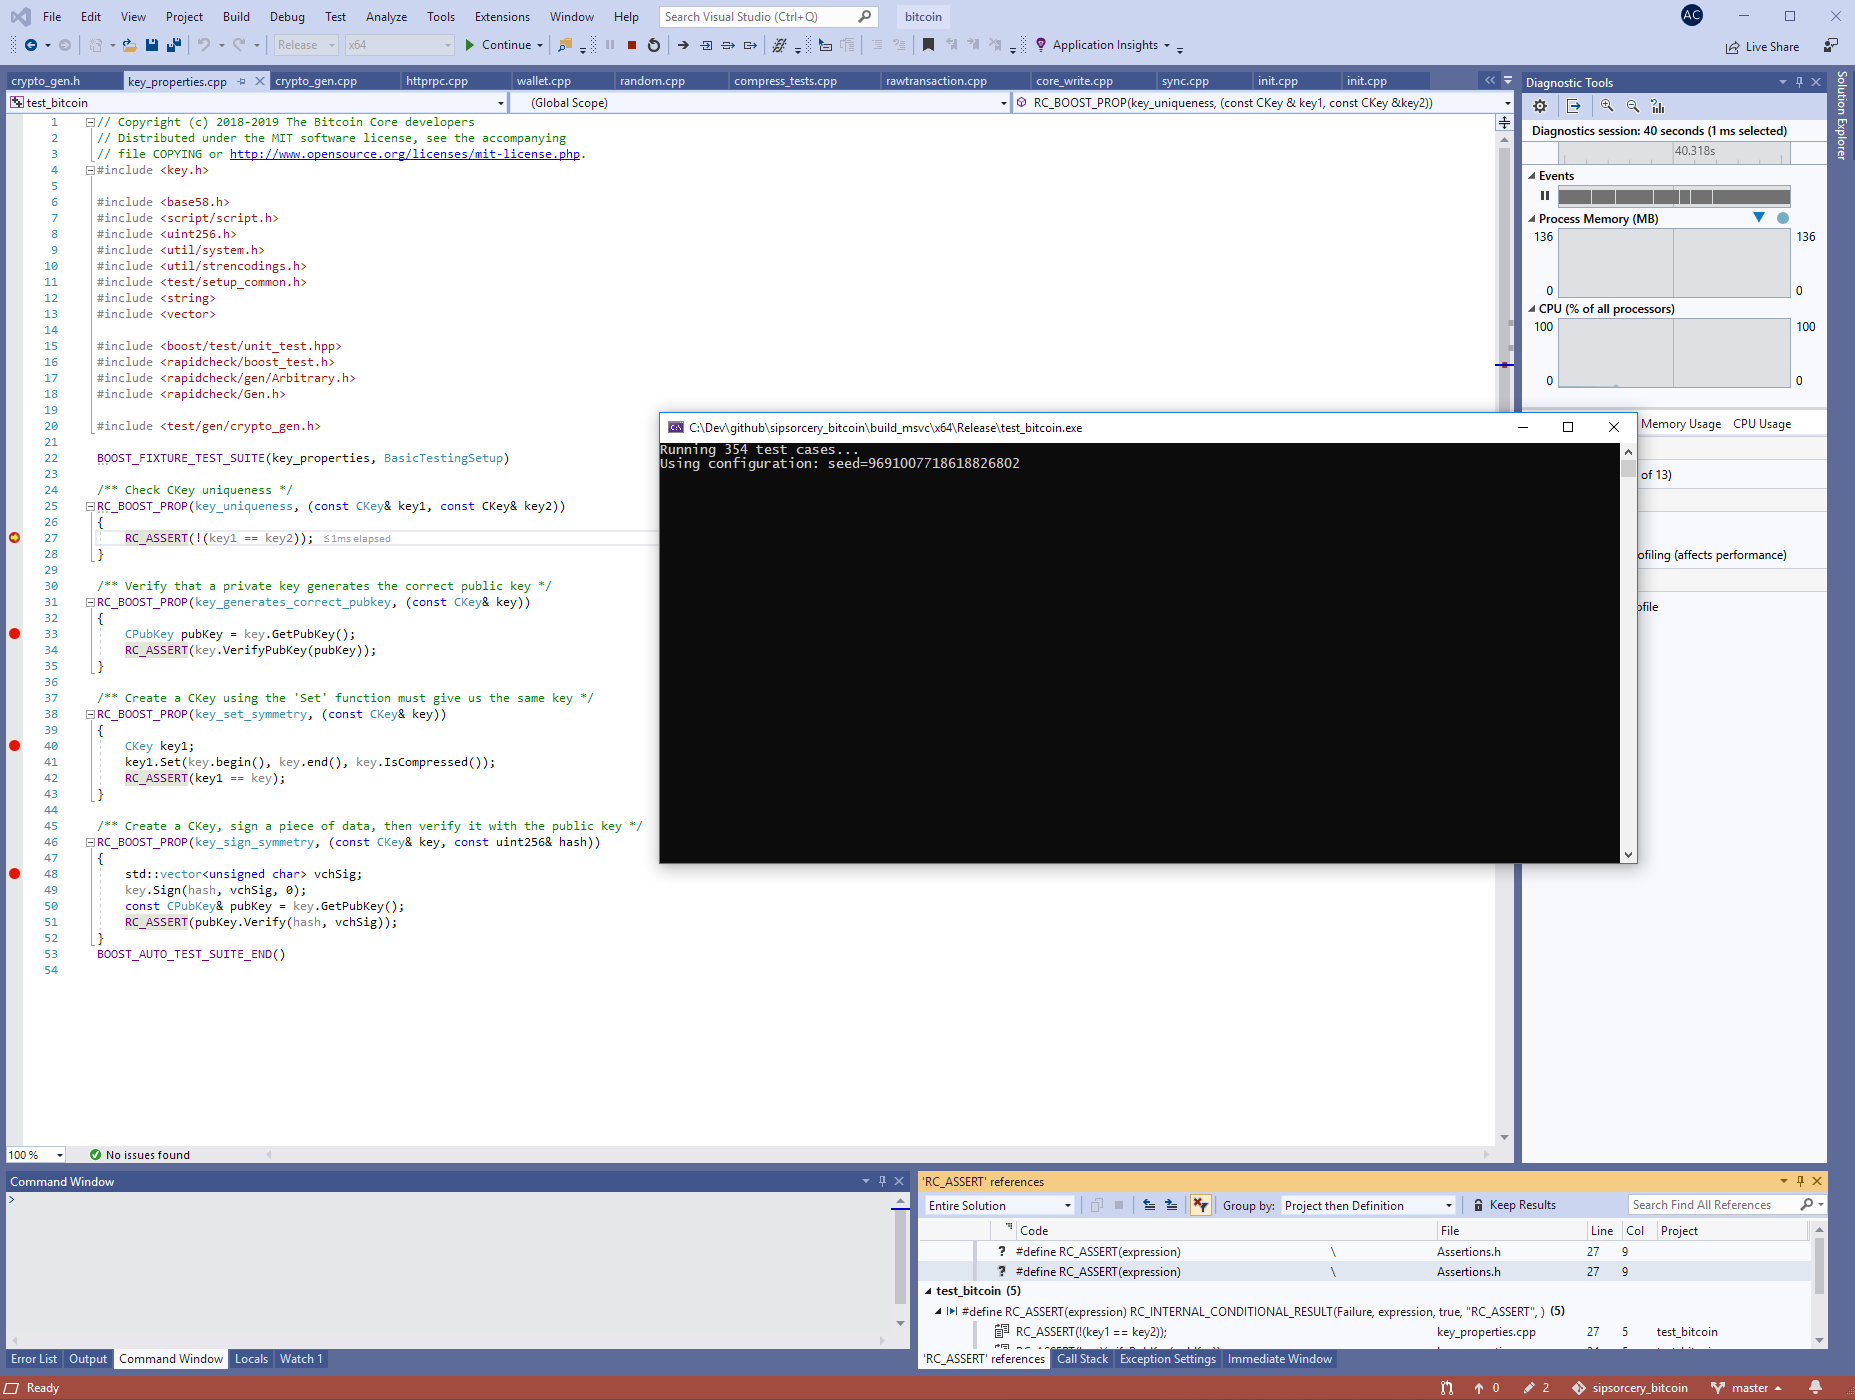The width and height of the screenshot is (1855, 1400).
Task: Open the Global Scope dropdown
Action: (762, 103)
